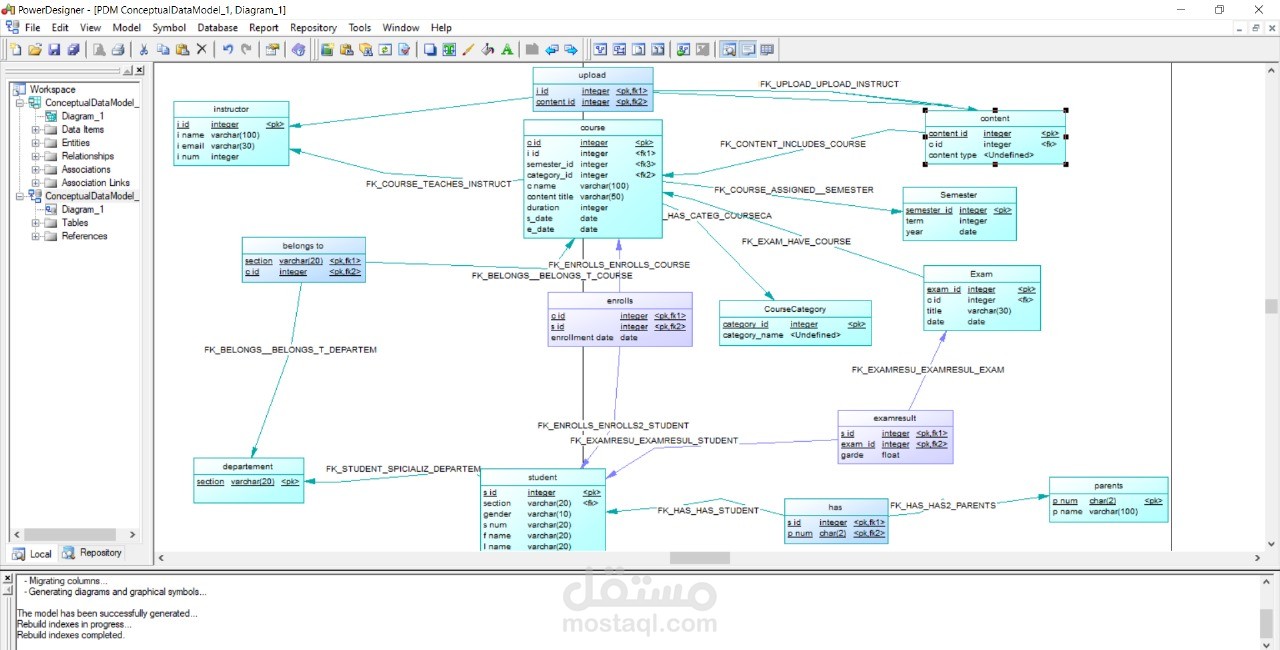Expand the Relationships folder

coord(36,156)
